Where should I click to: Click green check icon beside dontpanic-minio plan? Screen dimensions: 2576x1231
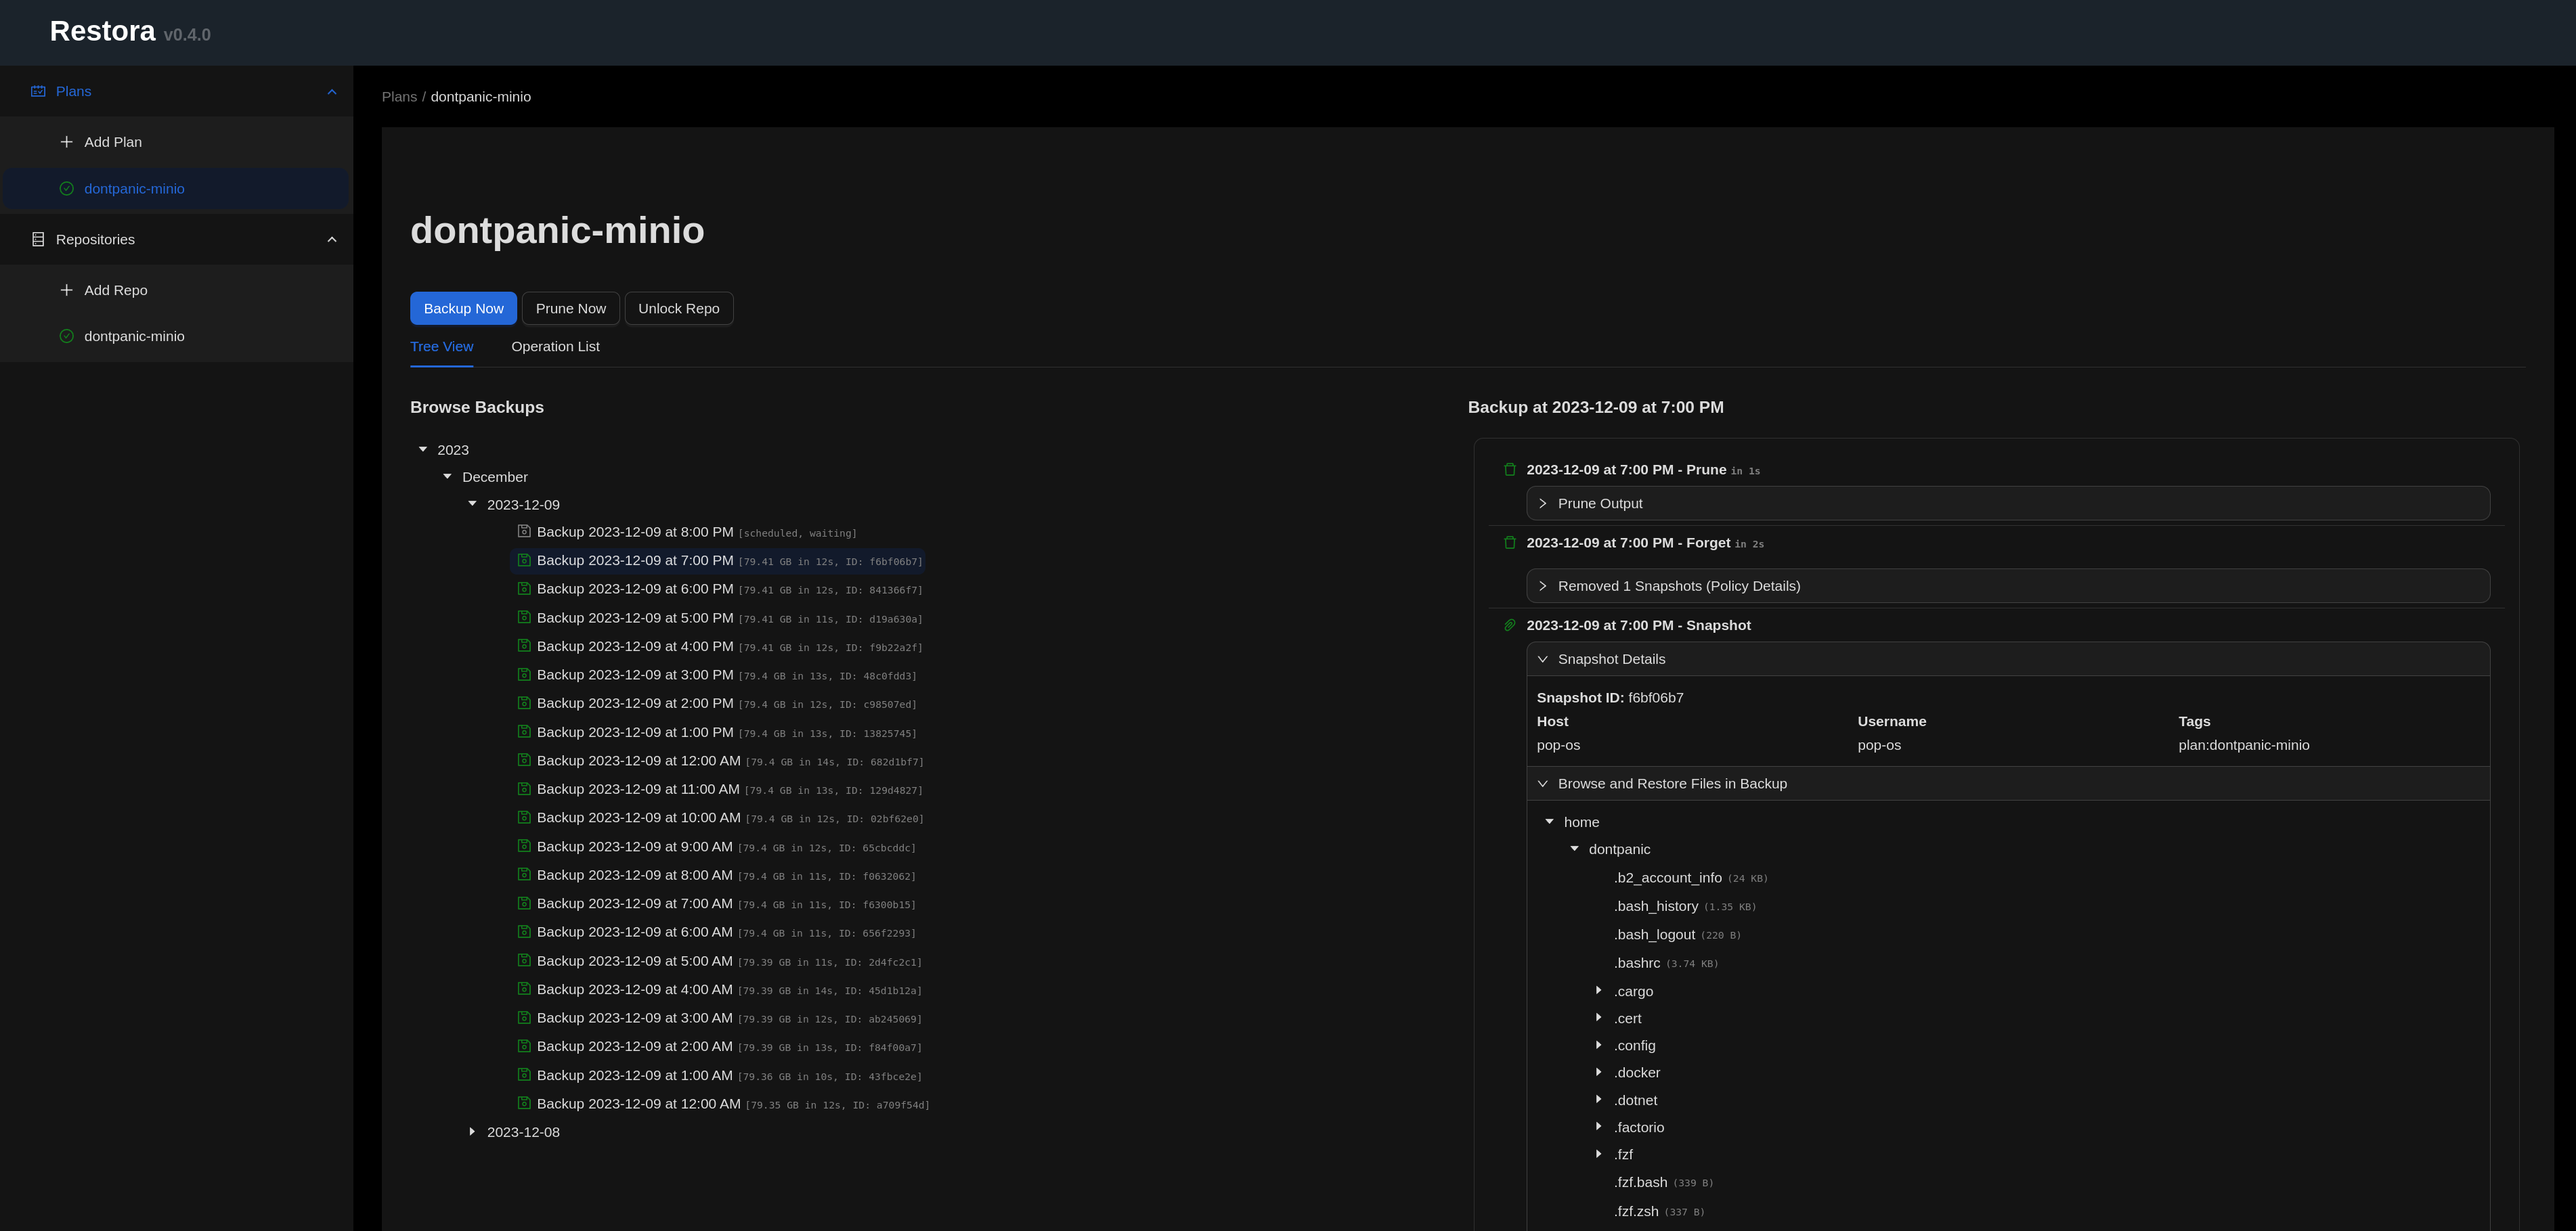click(66, 189)
